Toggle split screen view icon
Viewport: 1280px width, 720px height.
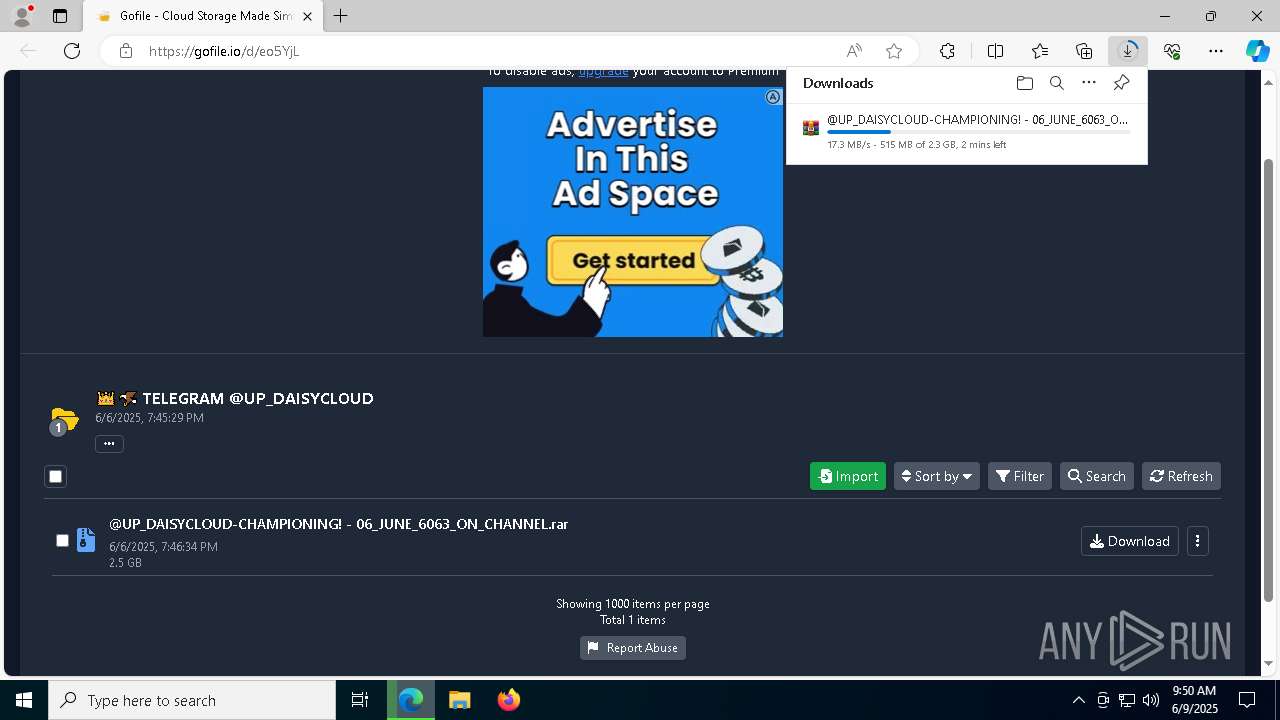[996, 51]
